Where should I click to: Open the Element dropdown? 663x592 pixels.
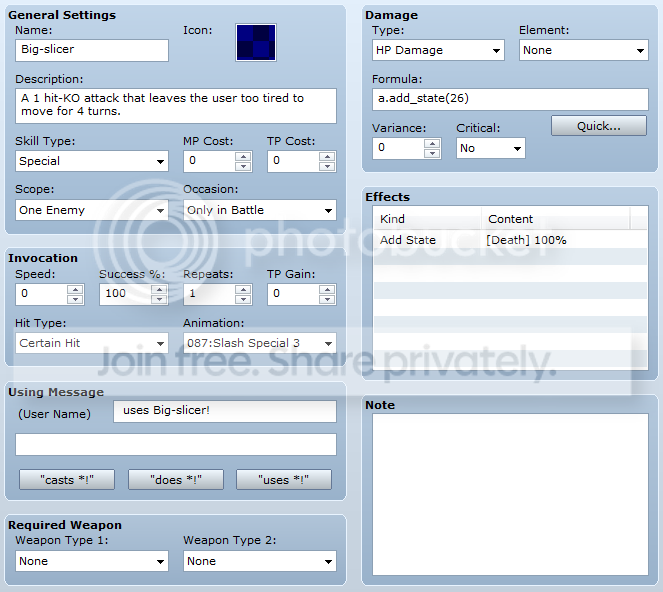(x=584, y=50)
